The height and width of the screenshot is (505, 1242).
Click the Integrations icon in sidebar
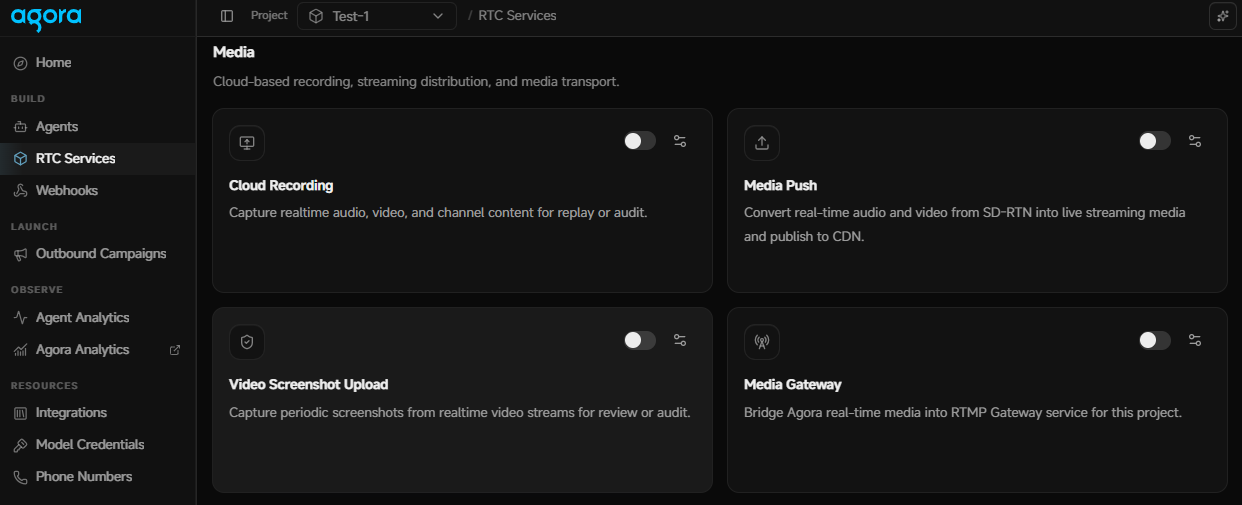(x=20, y=413)
